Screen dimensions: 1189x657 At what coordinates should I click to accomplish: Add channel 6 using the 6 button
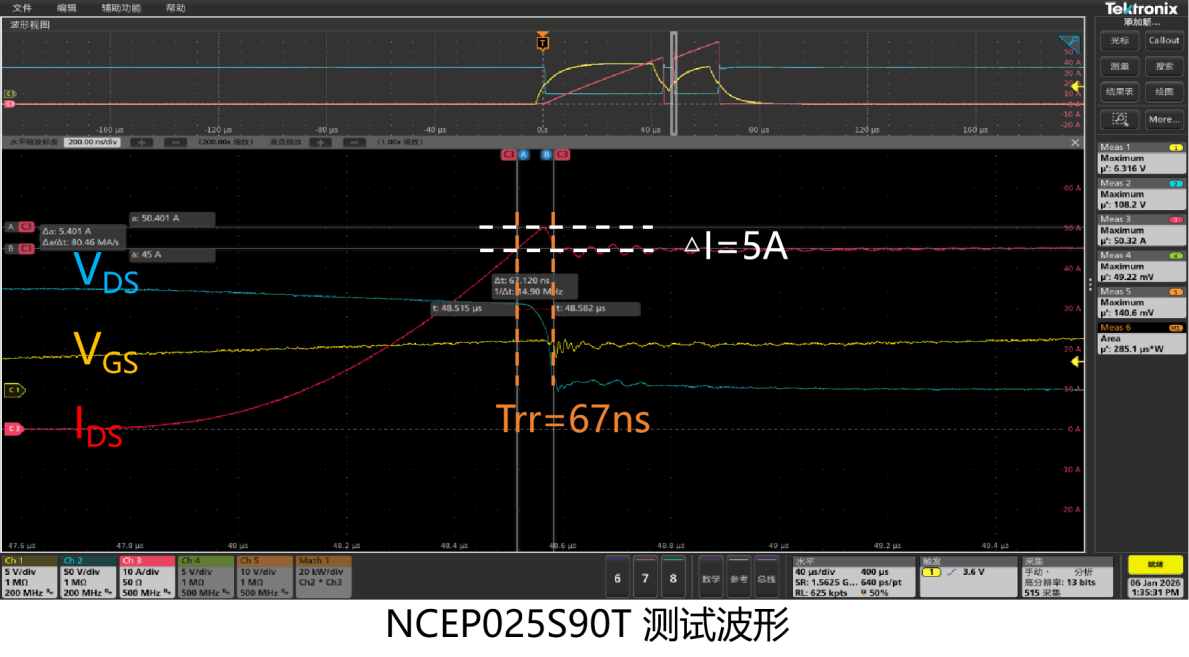(x=617, y=578)
